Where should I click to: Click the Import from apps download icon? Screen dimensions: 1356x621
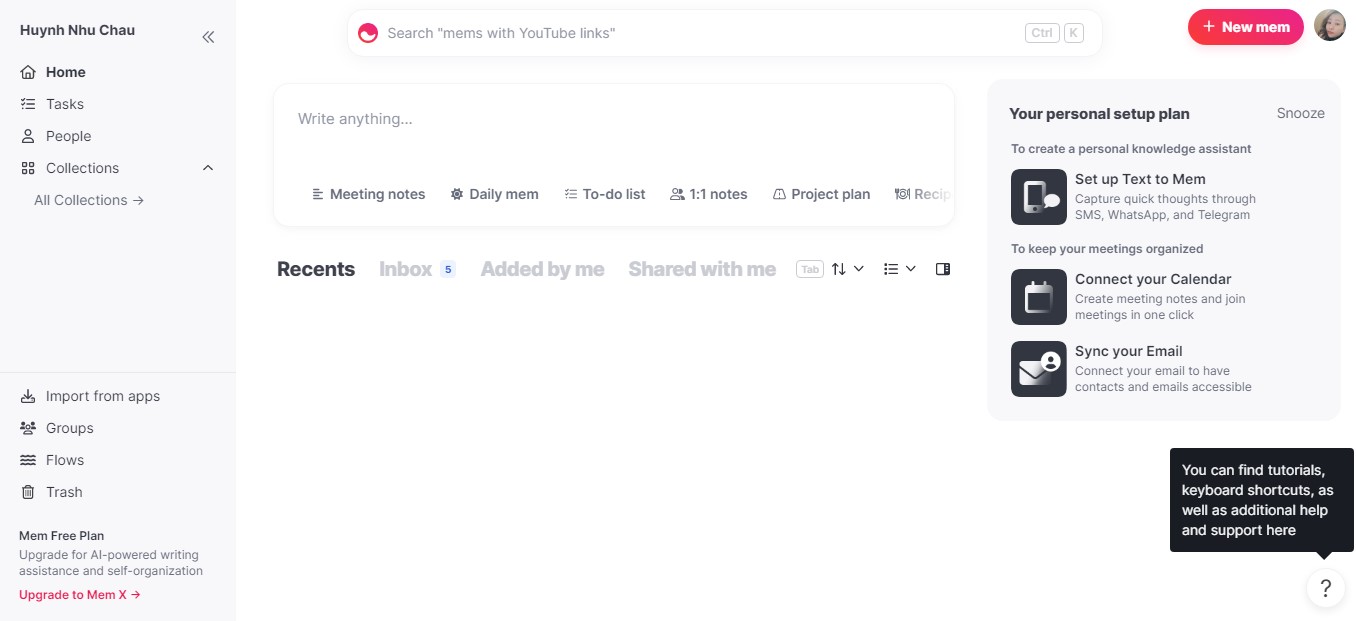[28, 396]
